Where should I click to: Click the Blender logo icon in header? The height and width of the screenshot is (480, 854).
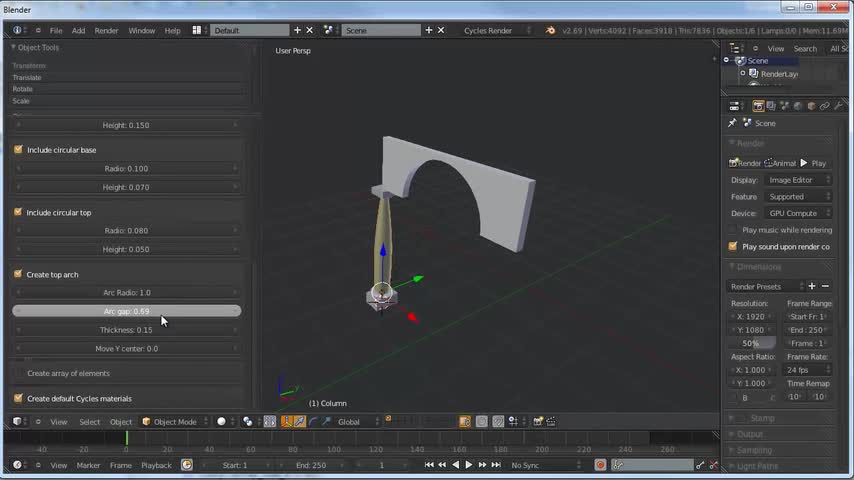coord(550,31)
